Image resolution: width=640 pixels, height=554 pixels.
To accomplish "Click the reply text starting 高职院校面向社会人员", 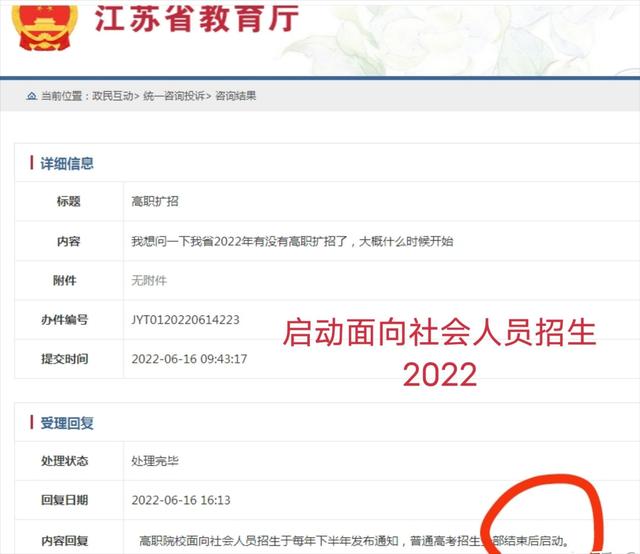I will click(x=353, y=541).
